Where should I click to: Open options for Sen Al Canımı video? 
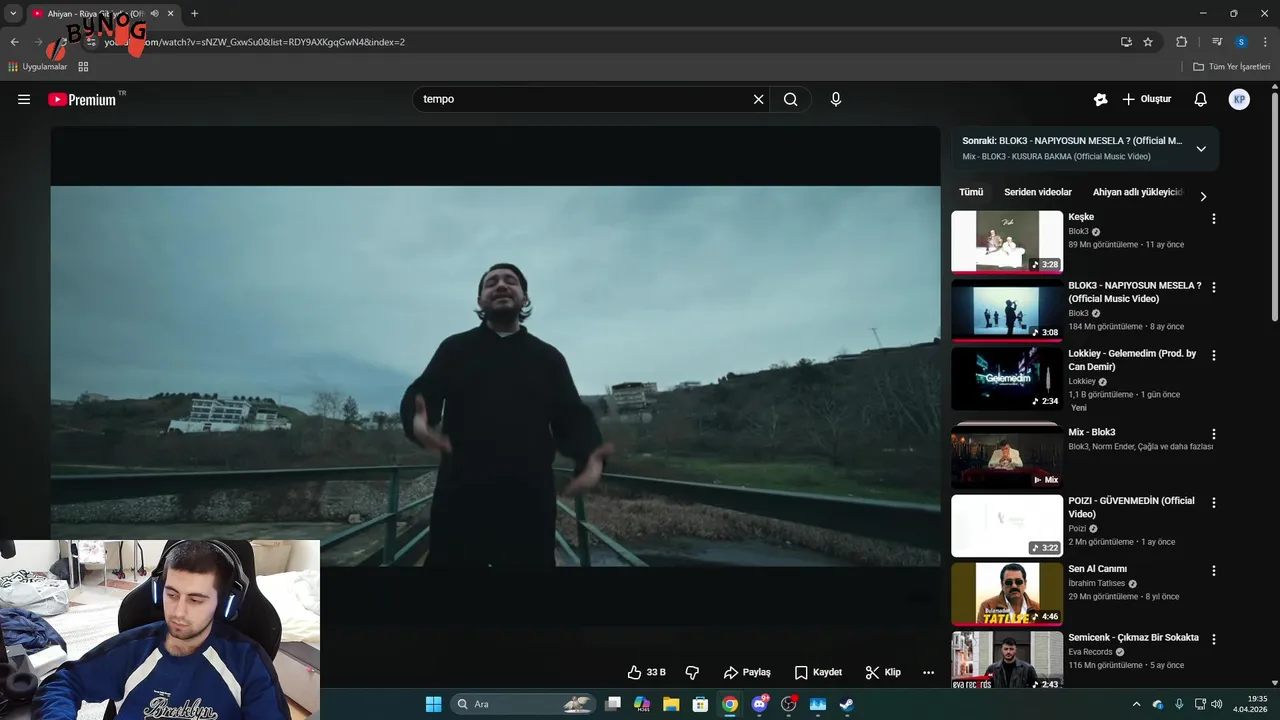click(1214, 570)
